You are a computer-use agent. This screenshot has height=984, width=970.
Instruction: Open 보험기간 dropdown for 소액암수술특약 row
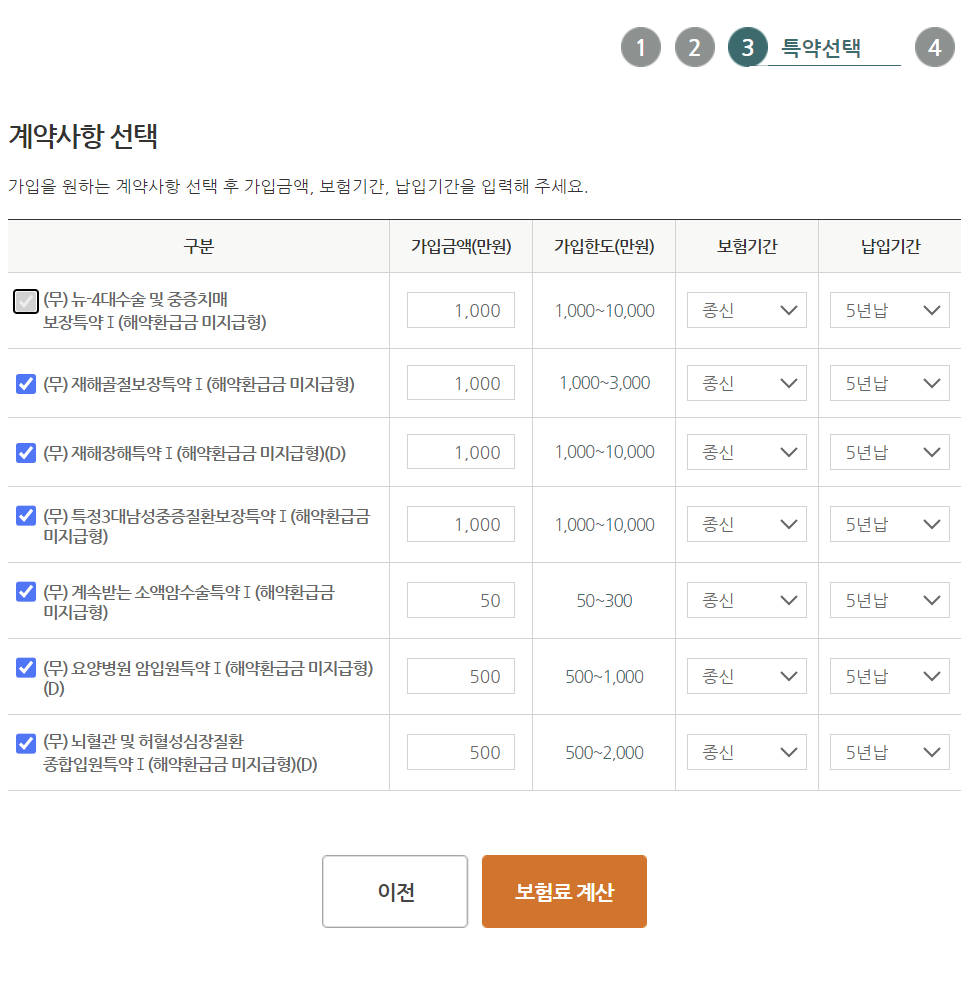pyautogui.click(x=747, y=600)
